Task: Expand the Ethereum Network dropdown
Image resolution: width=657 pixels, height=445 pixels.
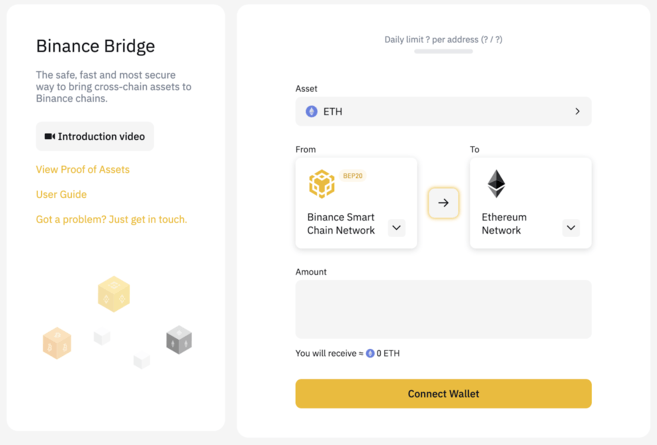Action: [571, 228]
